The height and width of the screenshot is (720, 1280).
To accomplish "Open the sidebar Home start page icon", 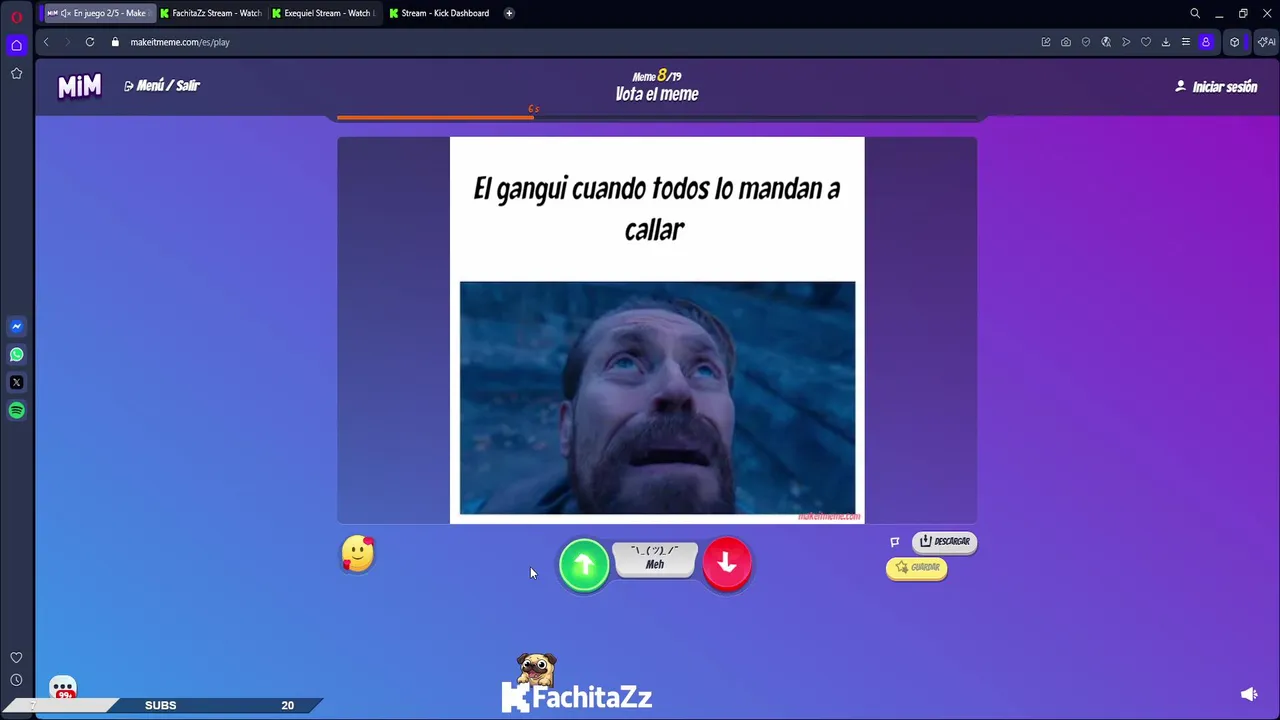I will tap(16, 45).
